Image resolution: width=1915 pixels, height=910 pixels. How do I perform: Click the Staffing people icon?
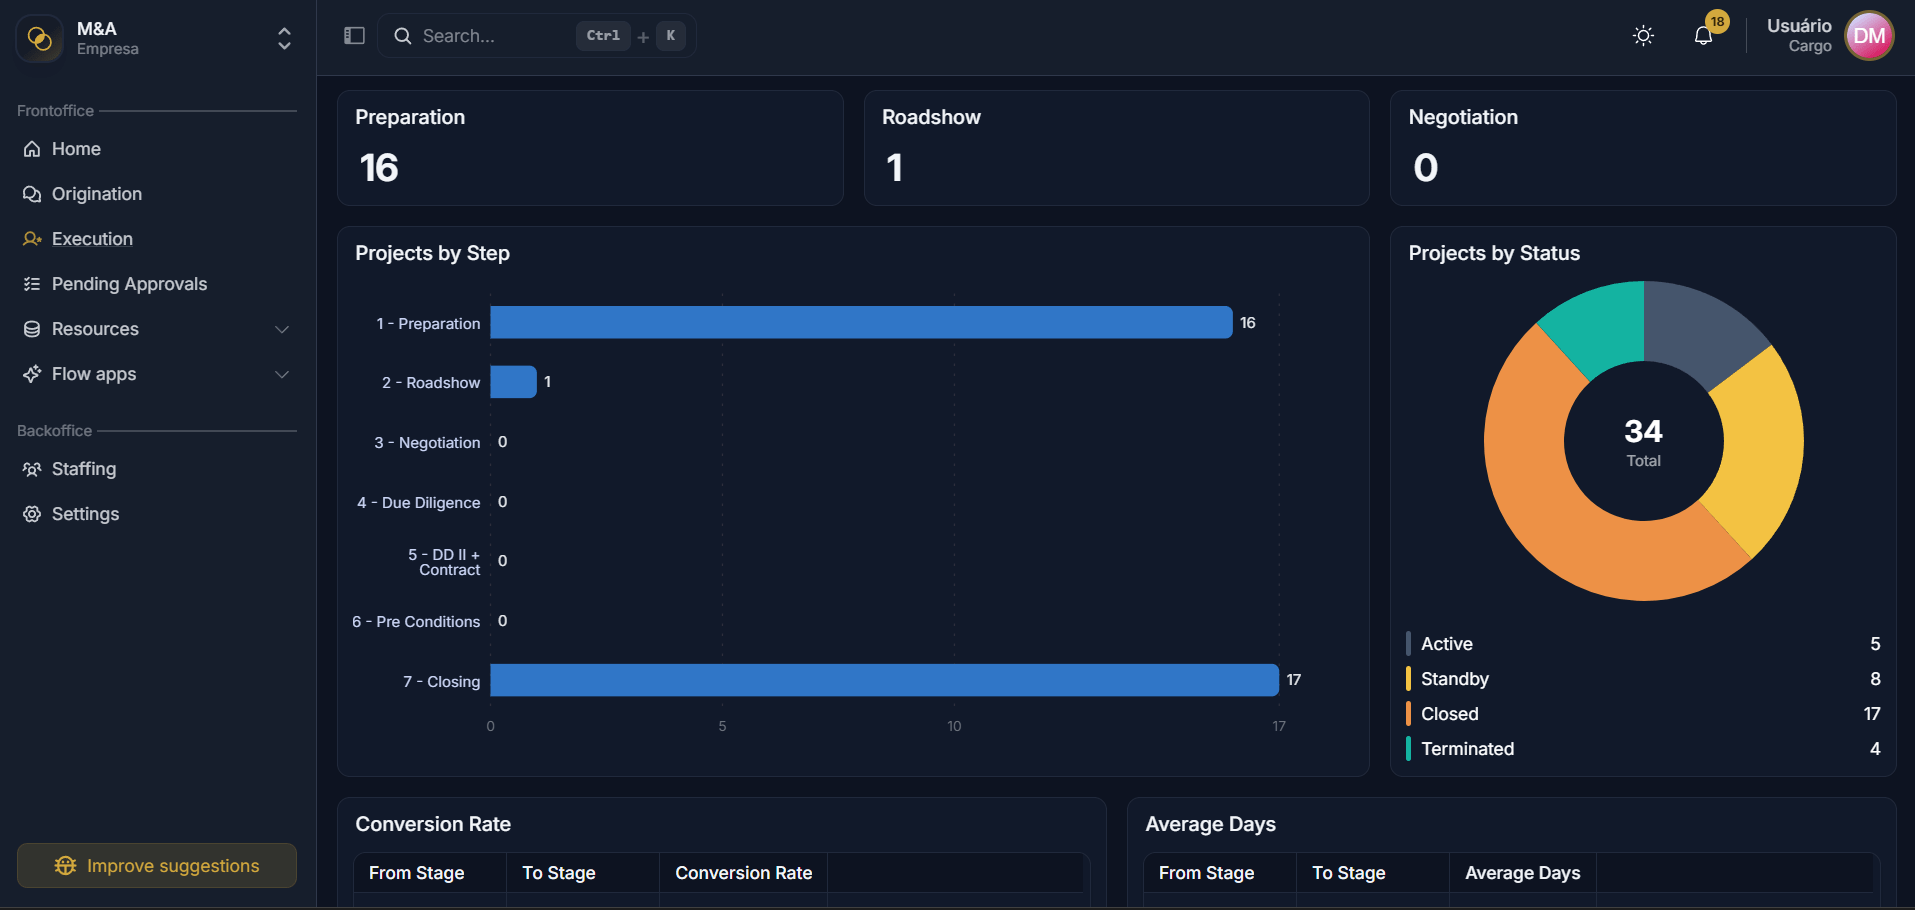point(32,469)
